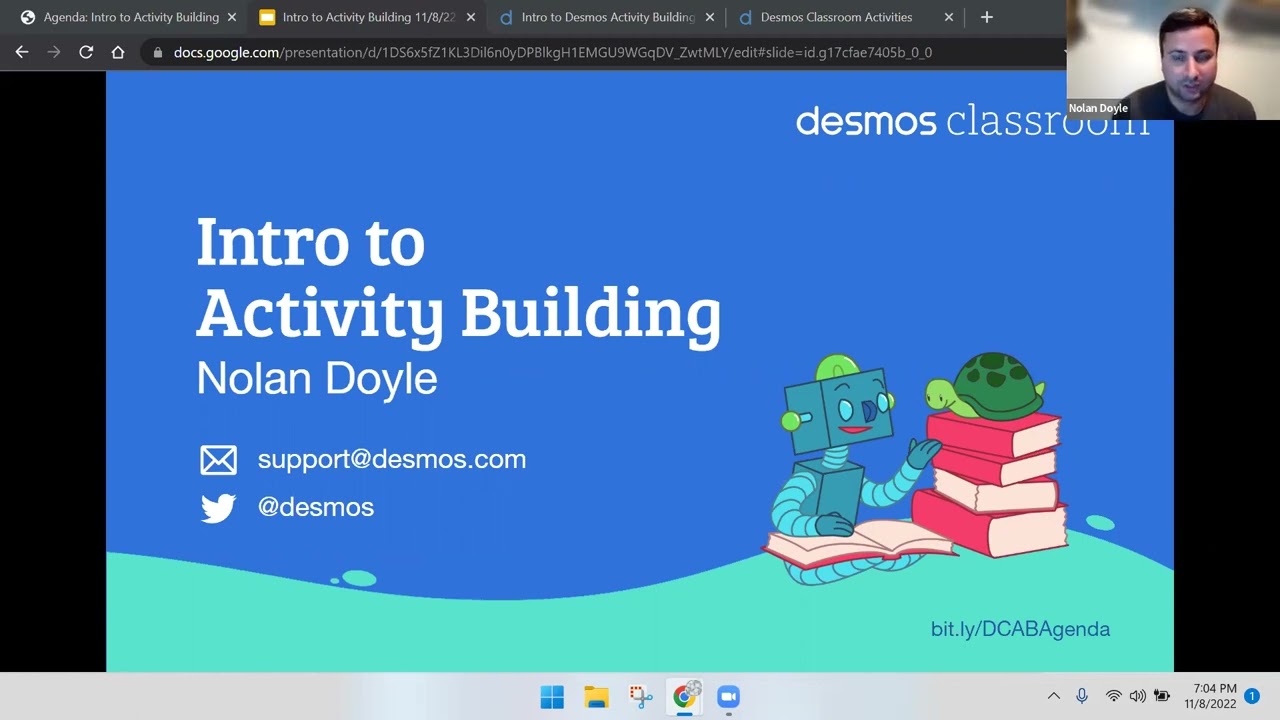Click the battery status tray icon
Screen dimensions: 1280x720
[x=1162, y=696]
